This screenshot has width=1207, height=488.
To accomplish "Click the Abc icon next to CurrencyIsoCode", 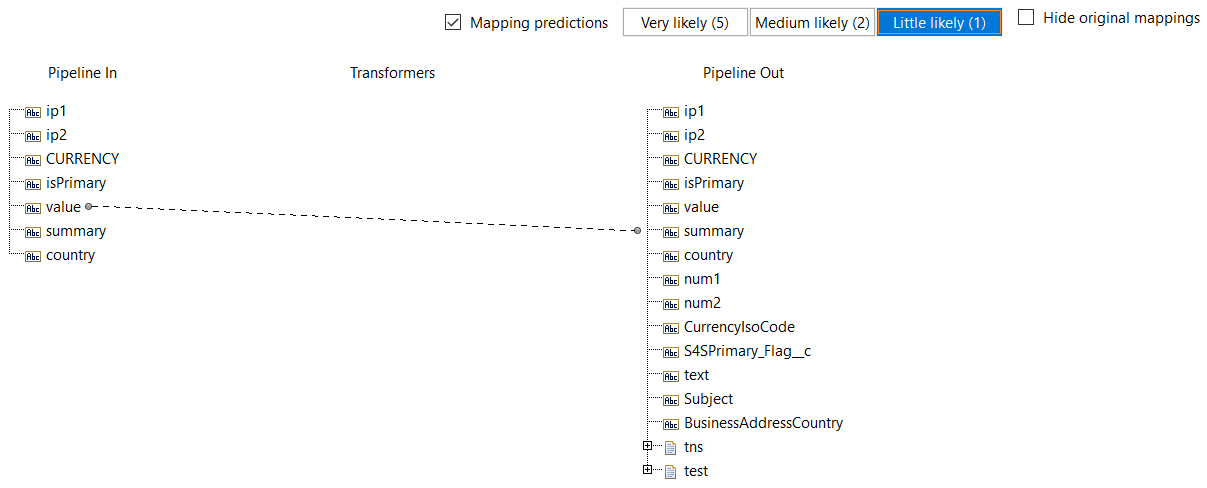I will [x=670, y=328].
